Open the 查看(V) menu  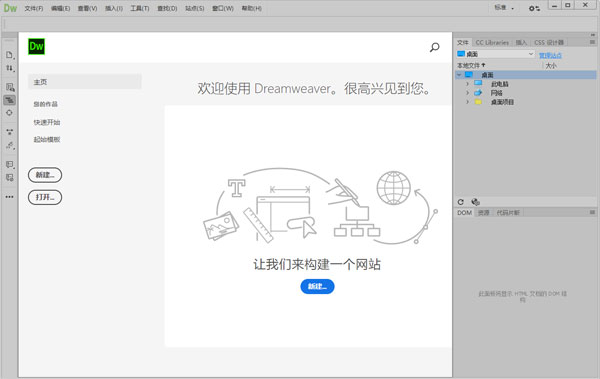pyautogui.click(x=87, y=8)
